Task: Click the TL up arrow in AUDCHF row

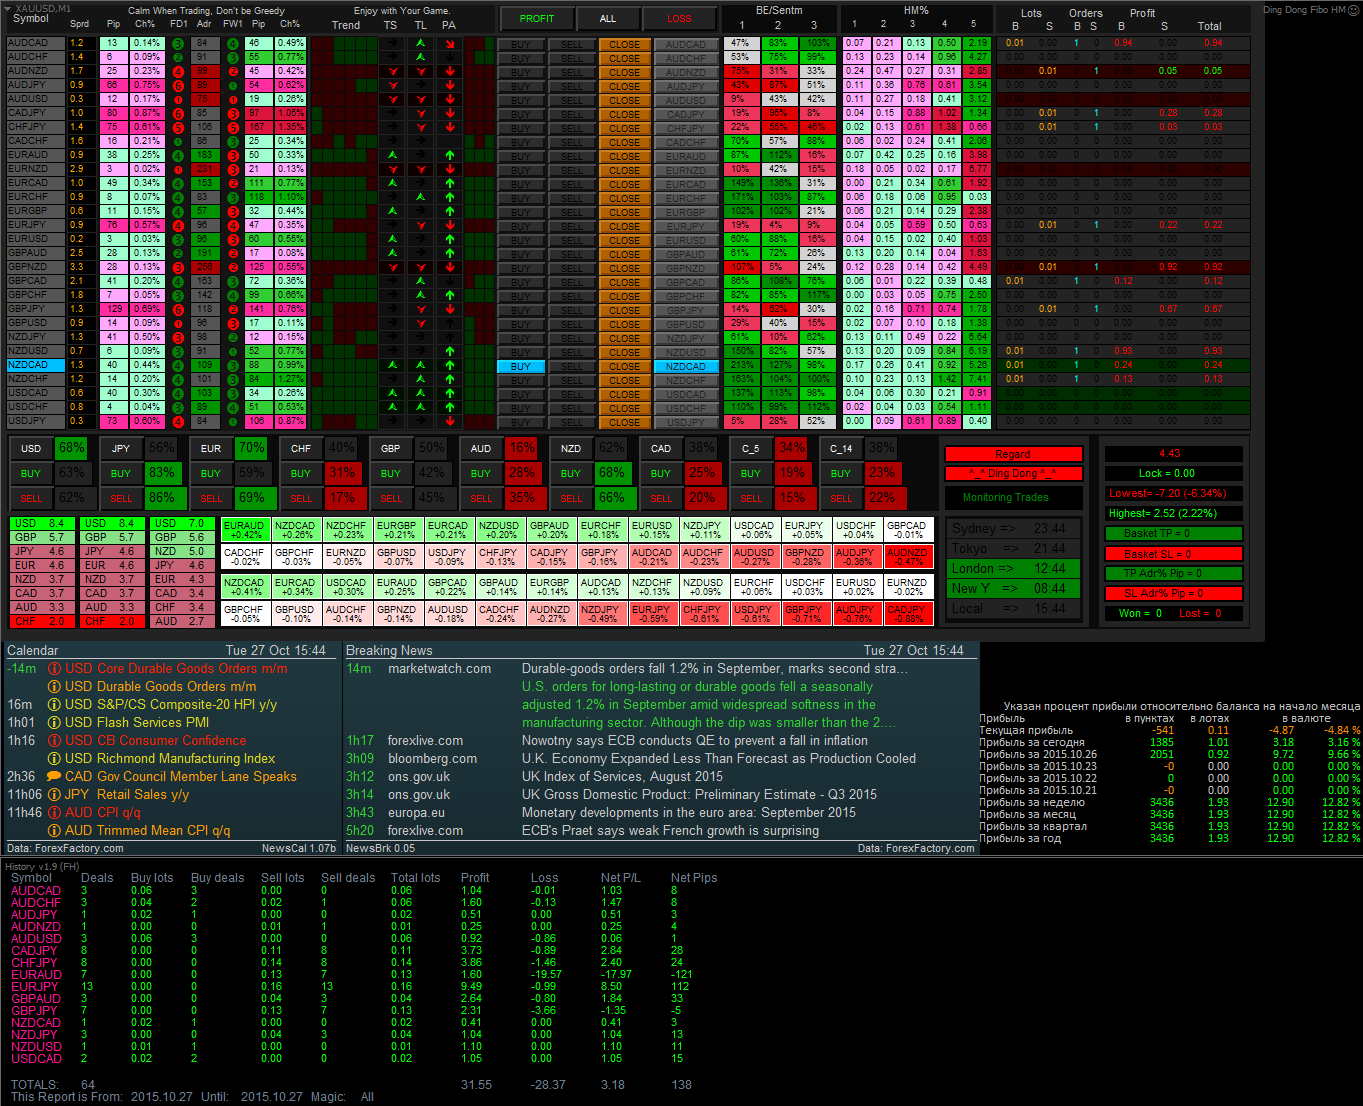Action: pos(421,58)
